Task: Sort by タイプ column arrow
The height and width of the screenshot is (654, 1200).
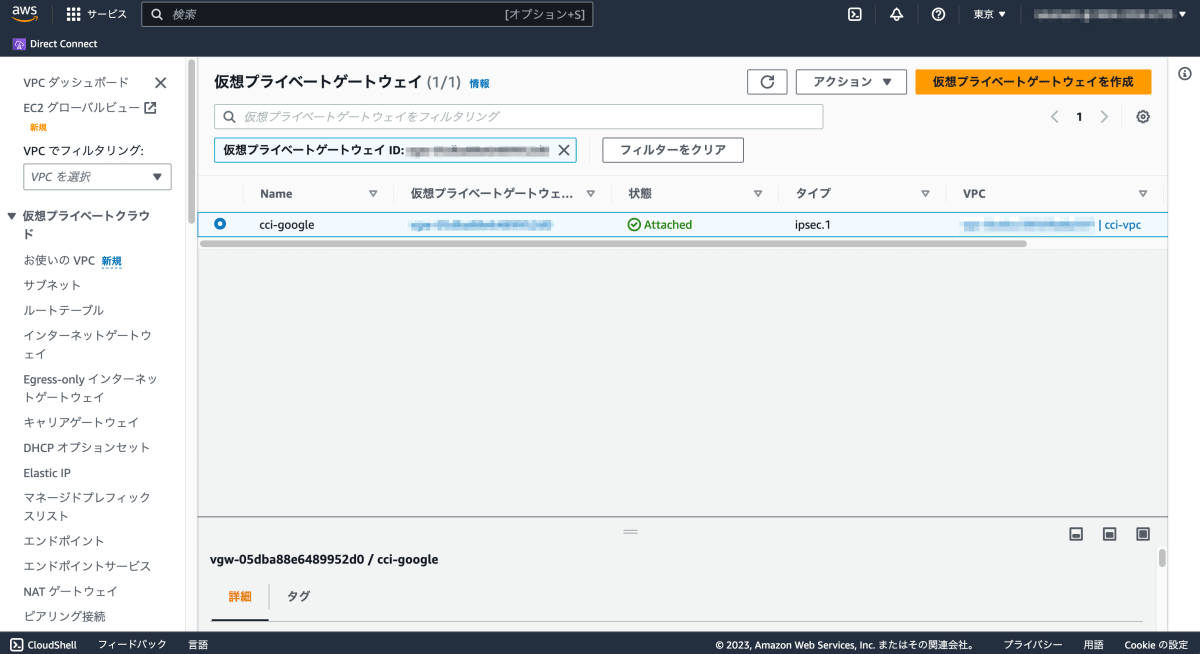Action: [x=926, y=194]
